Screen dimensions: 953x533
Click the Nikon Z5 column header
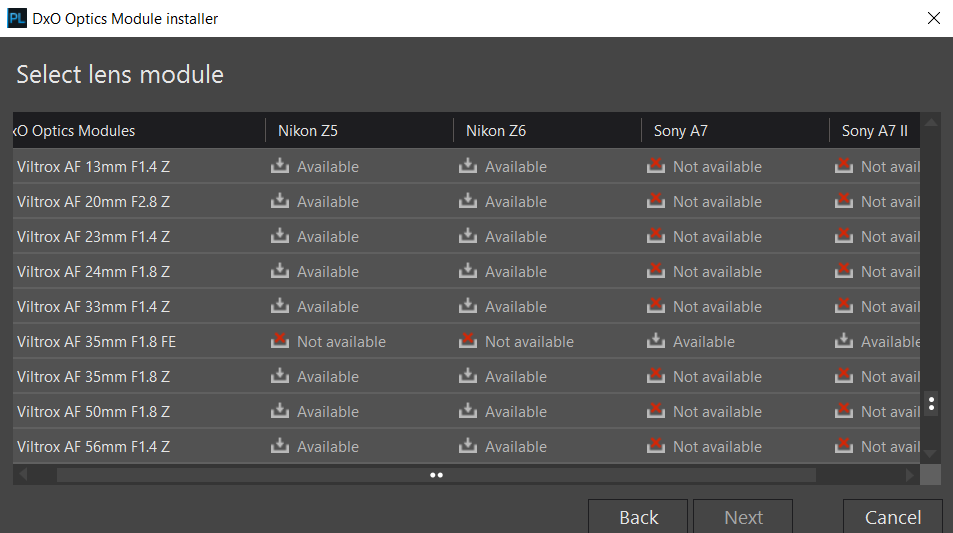tap(359, 130)
